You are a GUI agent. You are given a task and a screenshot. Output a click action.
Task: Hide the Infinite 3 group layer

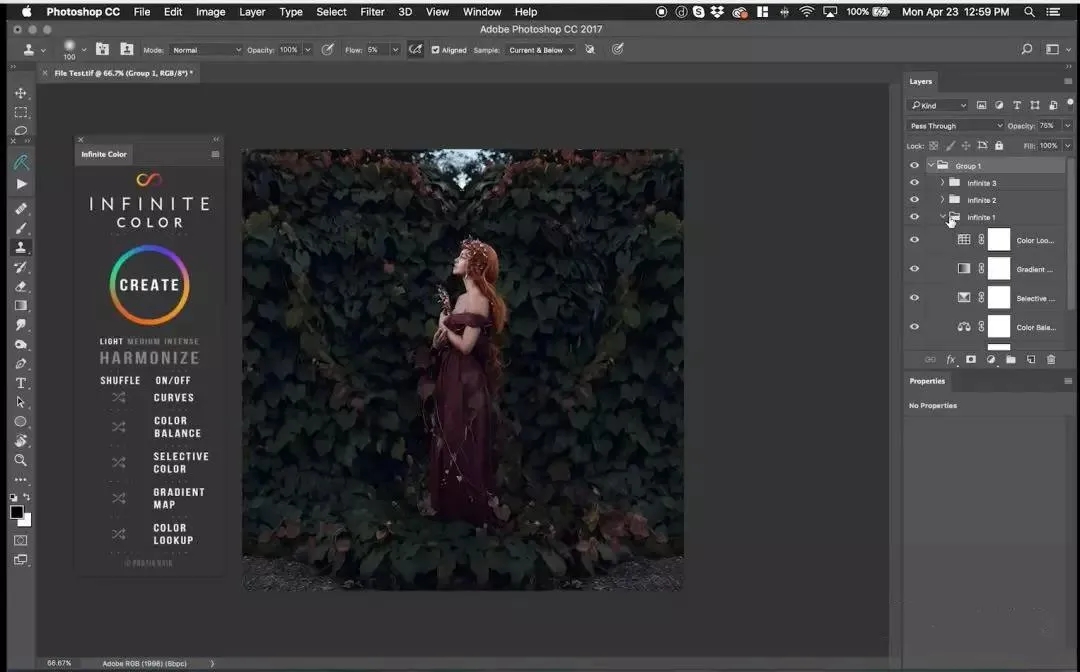pyautogui.click(x=914, y=183)
